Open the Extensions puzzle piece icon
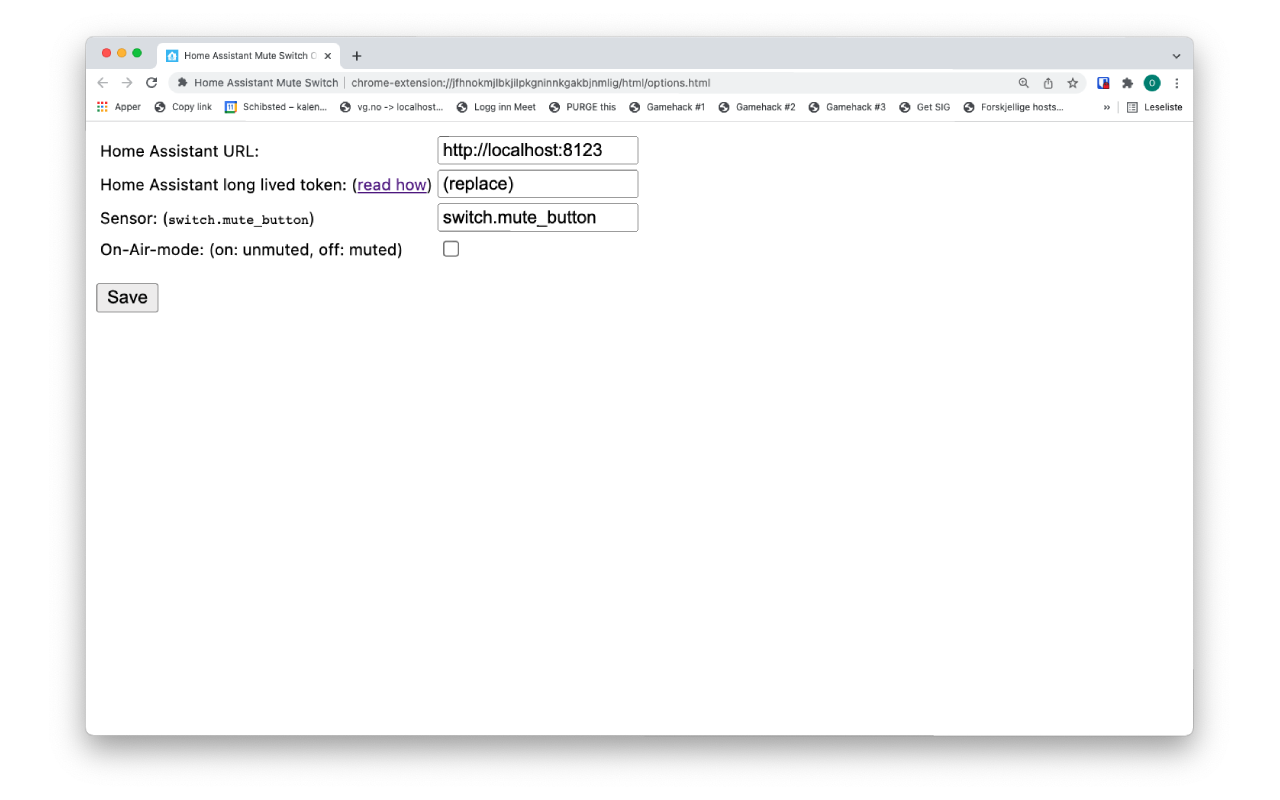Viewport: 1280px width, 800px height. (1127, 83)
